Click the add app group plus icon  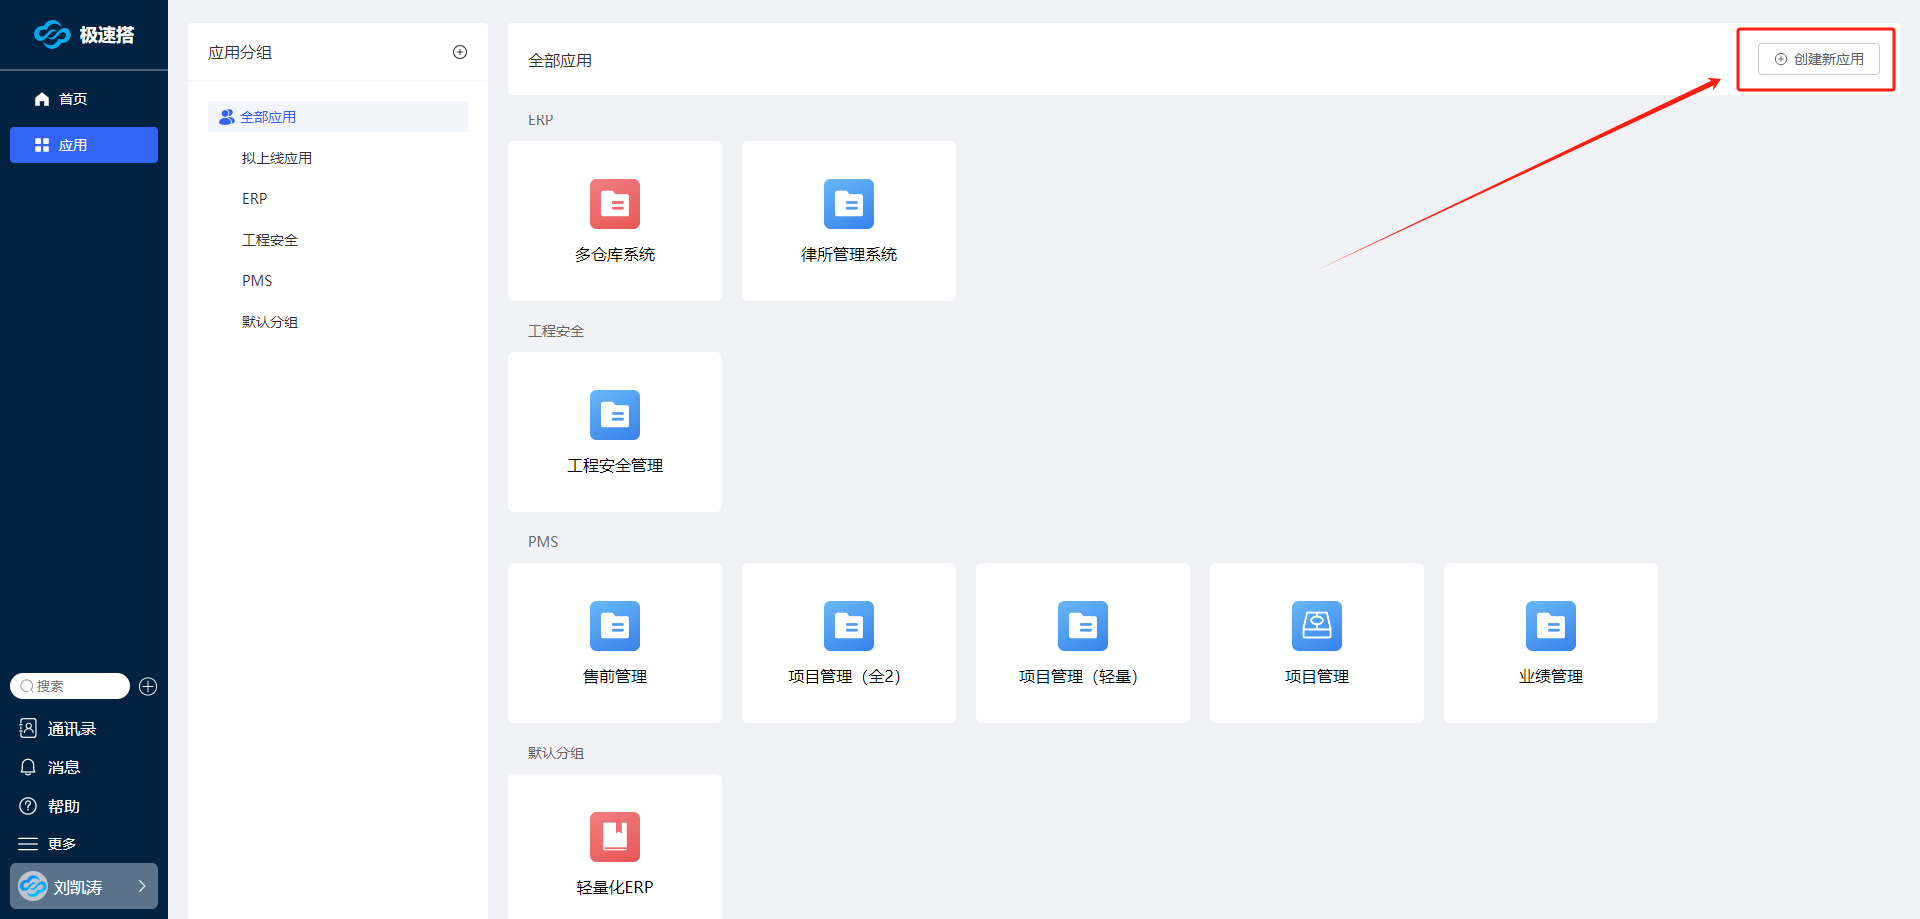[x=460, y=52]
